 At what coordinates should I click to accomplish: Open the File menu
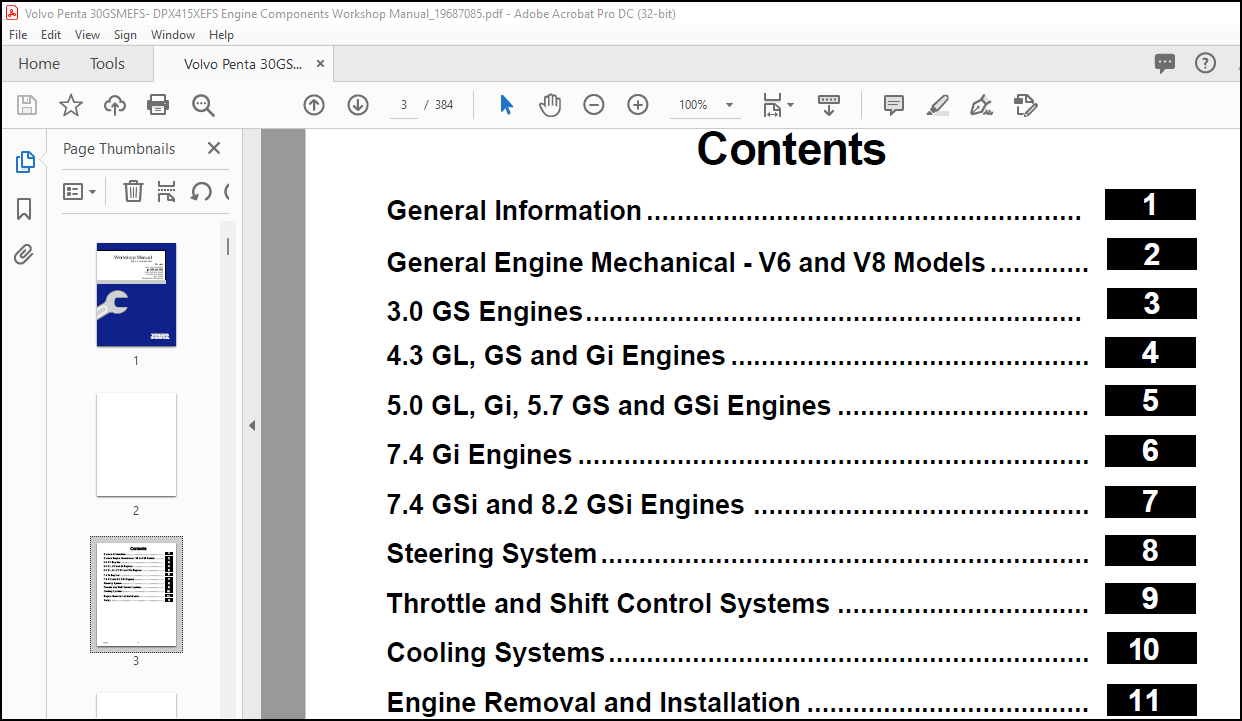[19, 34]
